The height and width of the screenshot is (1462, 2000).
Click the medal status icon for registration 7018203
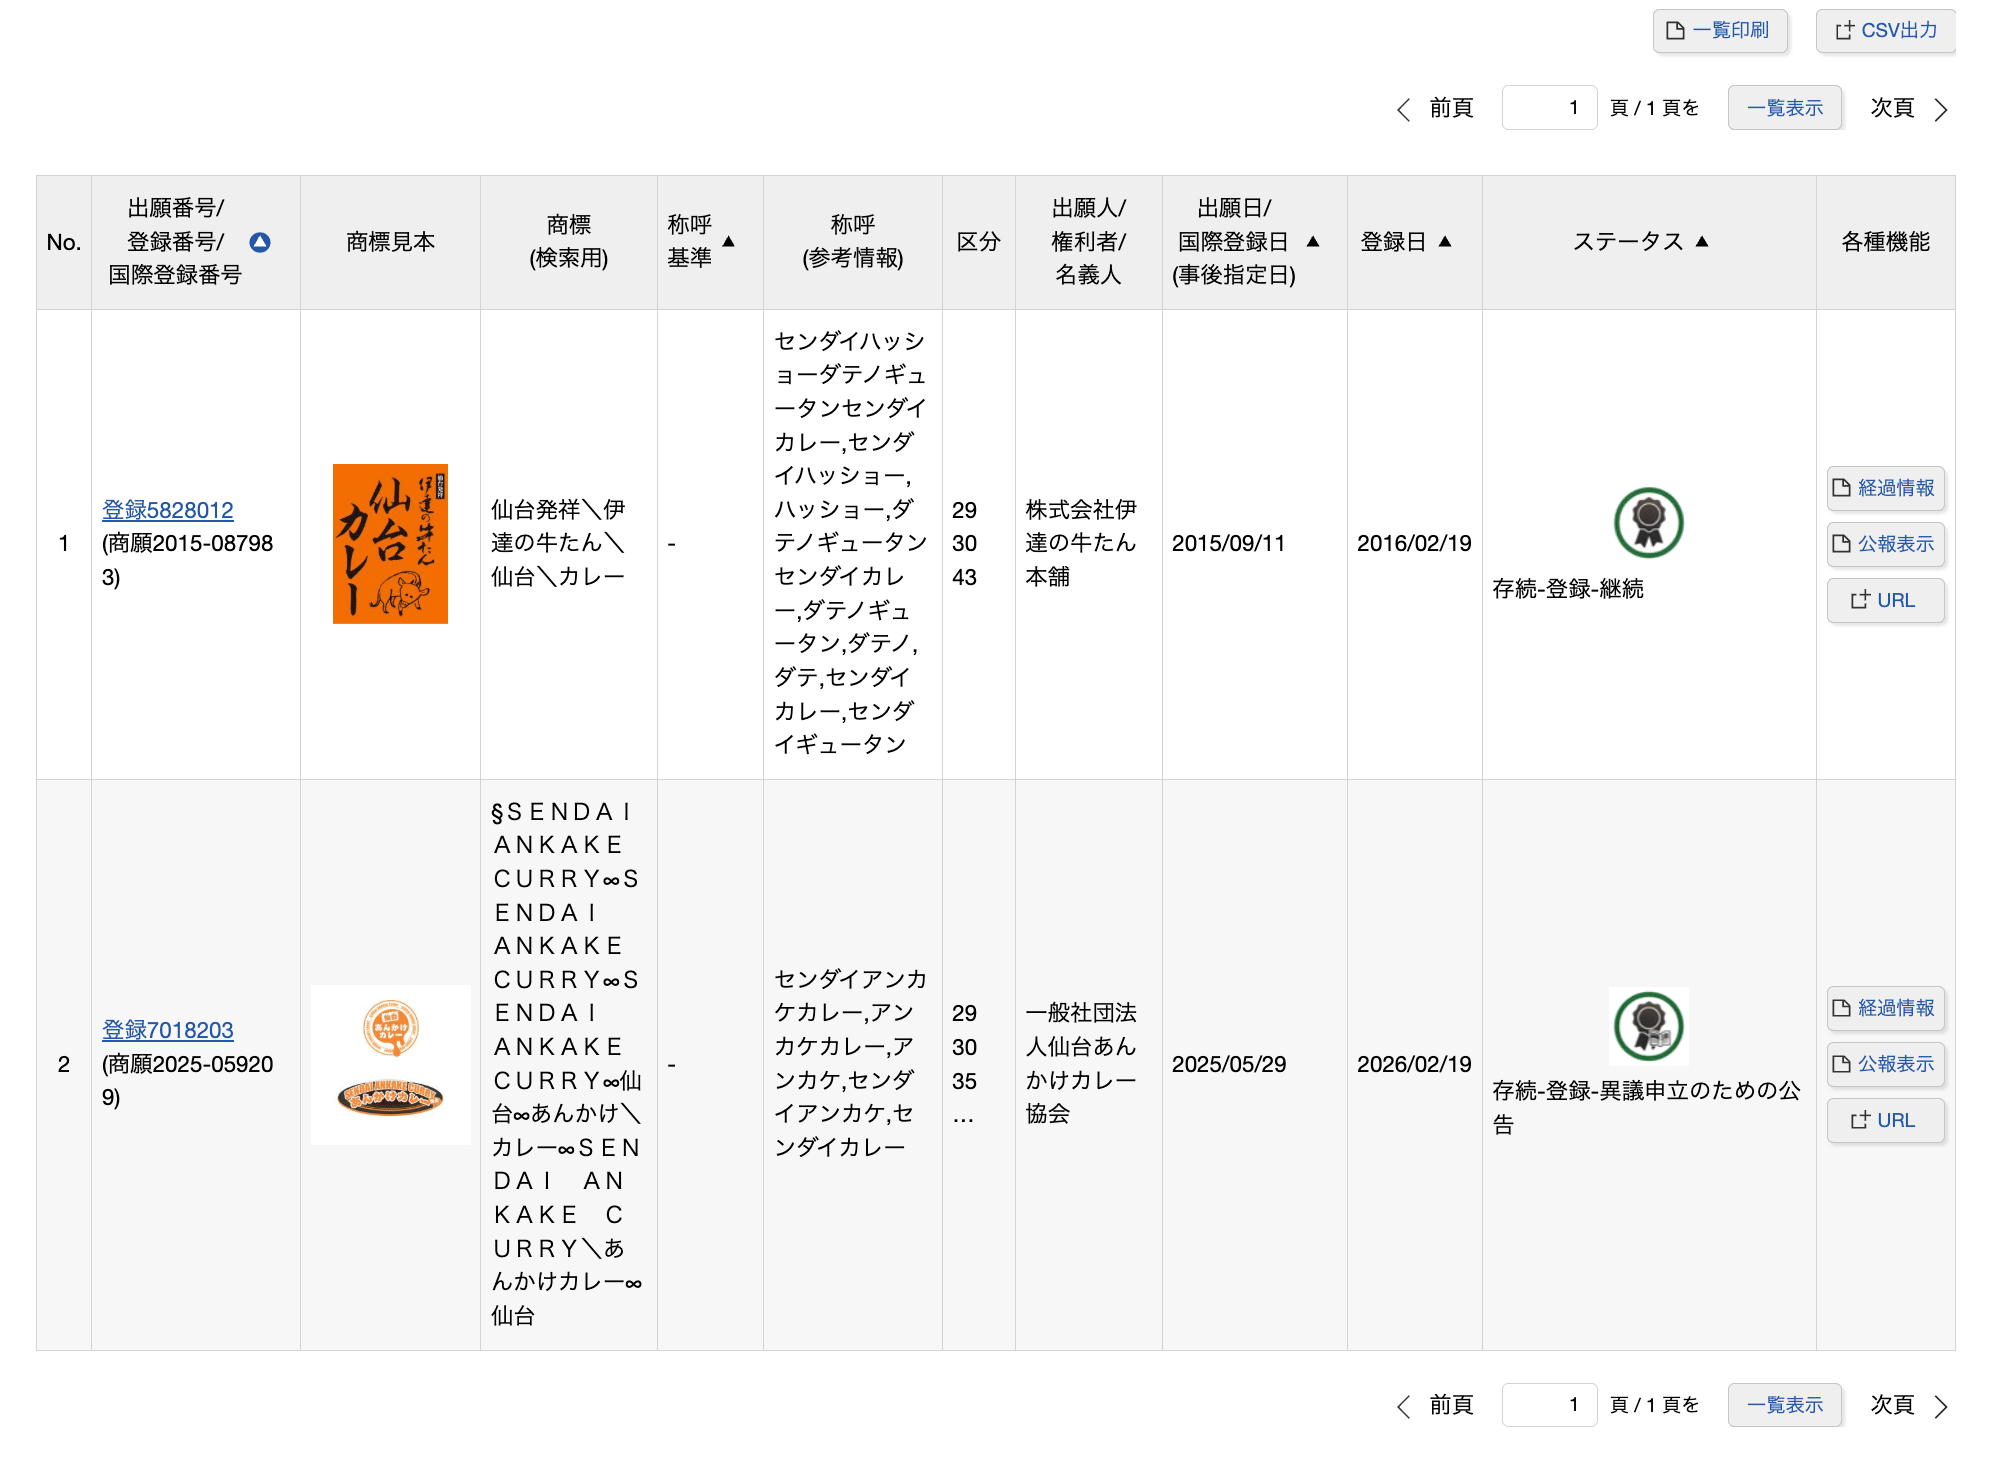pyautogui.click(x=1647, y=1025)
